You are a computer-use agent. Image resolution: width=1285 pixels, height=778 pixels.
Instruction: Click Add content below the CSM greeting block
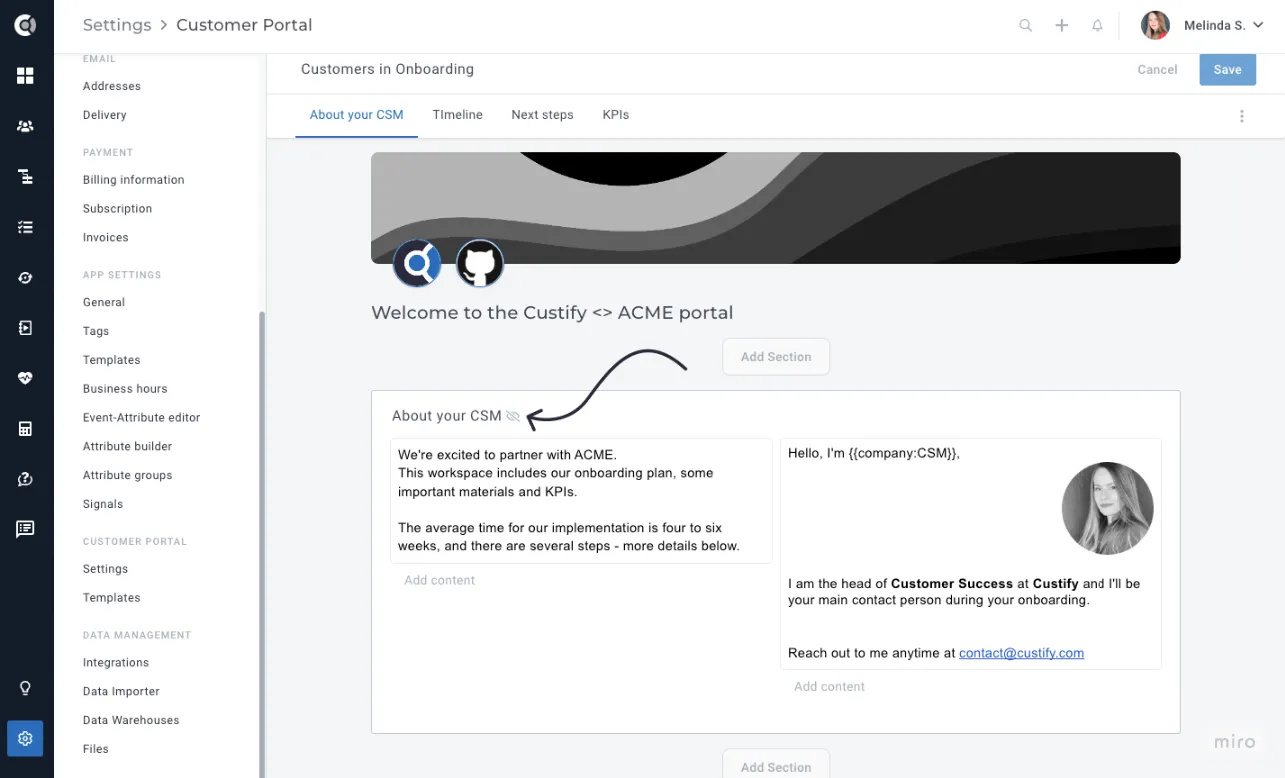click(830, 686)
